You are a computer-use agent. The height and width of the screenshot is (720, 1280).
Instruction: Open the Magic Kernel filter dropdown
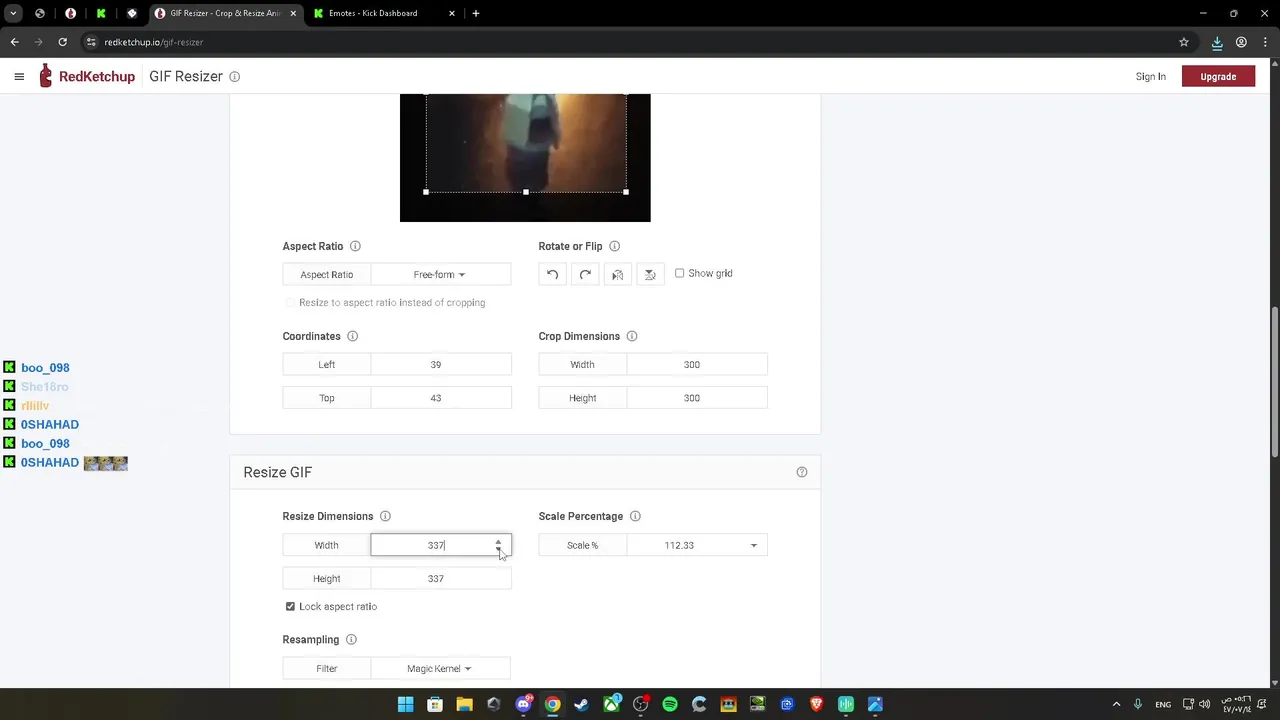pyautogui.click(x=440, y=668)
